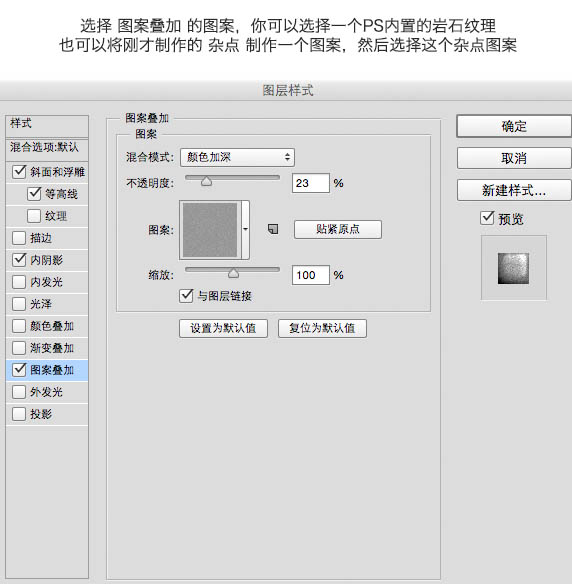
Task: Enable the 描边 checkbox
Action: click(19, 238)
